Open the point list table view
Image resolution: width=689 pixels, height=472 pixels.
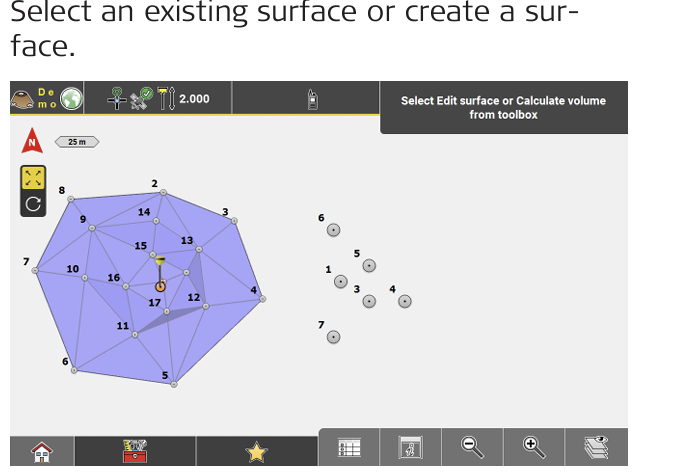349,449
